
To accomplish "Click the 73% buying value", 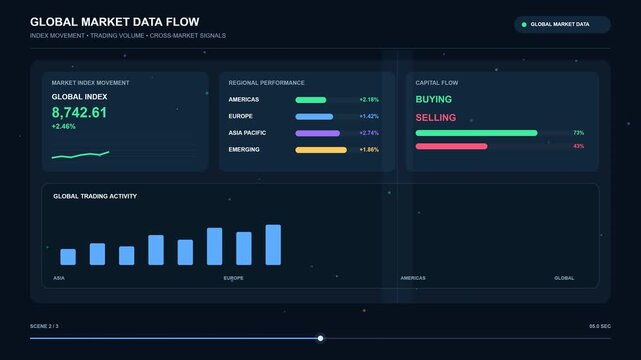I will click(x=578, y=133).
